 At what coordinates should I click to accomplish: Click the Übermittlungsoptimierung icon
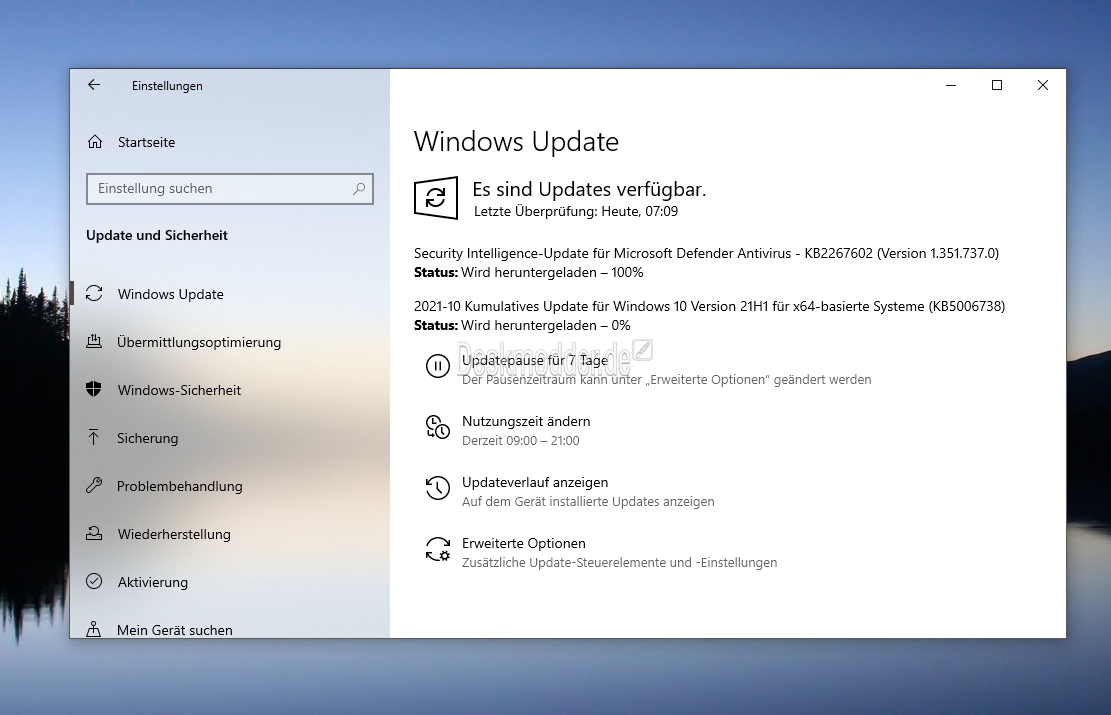[94, 342]
